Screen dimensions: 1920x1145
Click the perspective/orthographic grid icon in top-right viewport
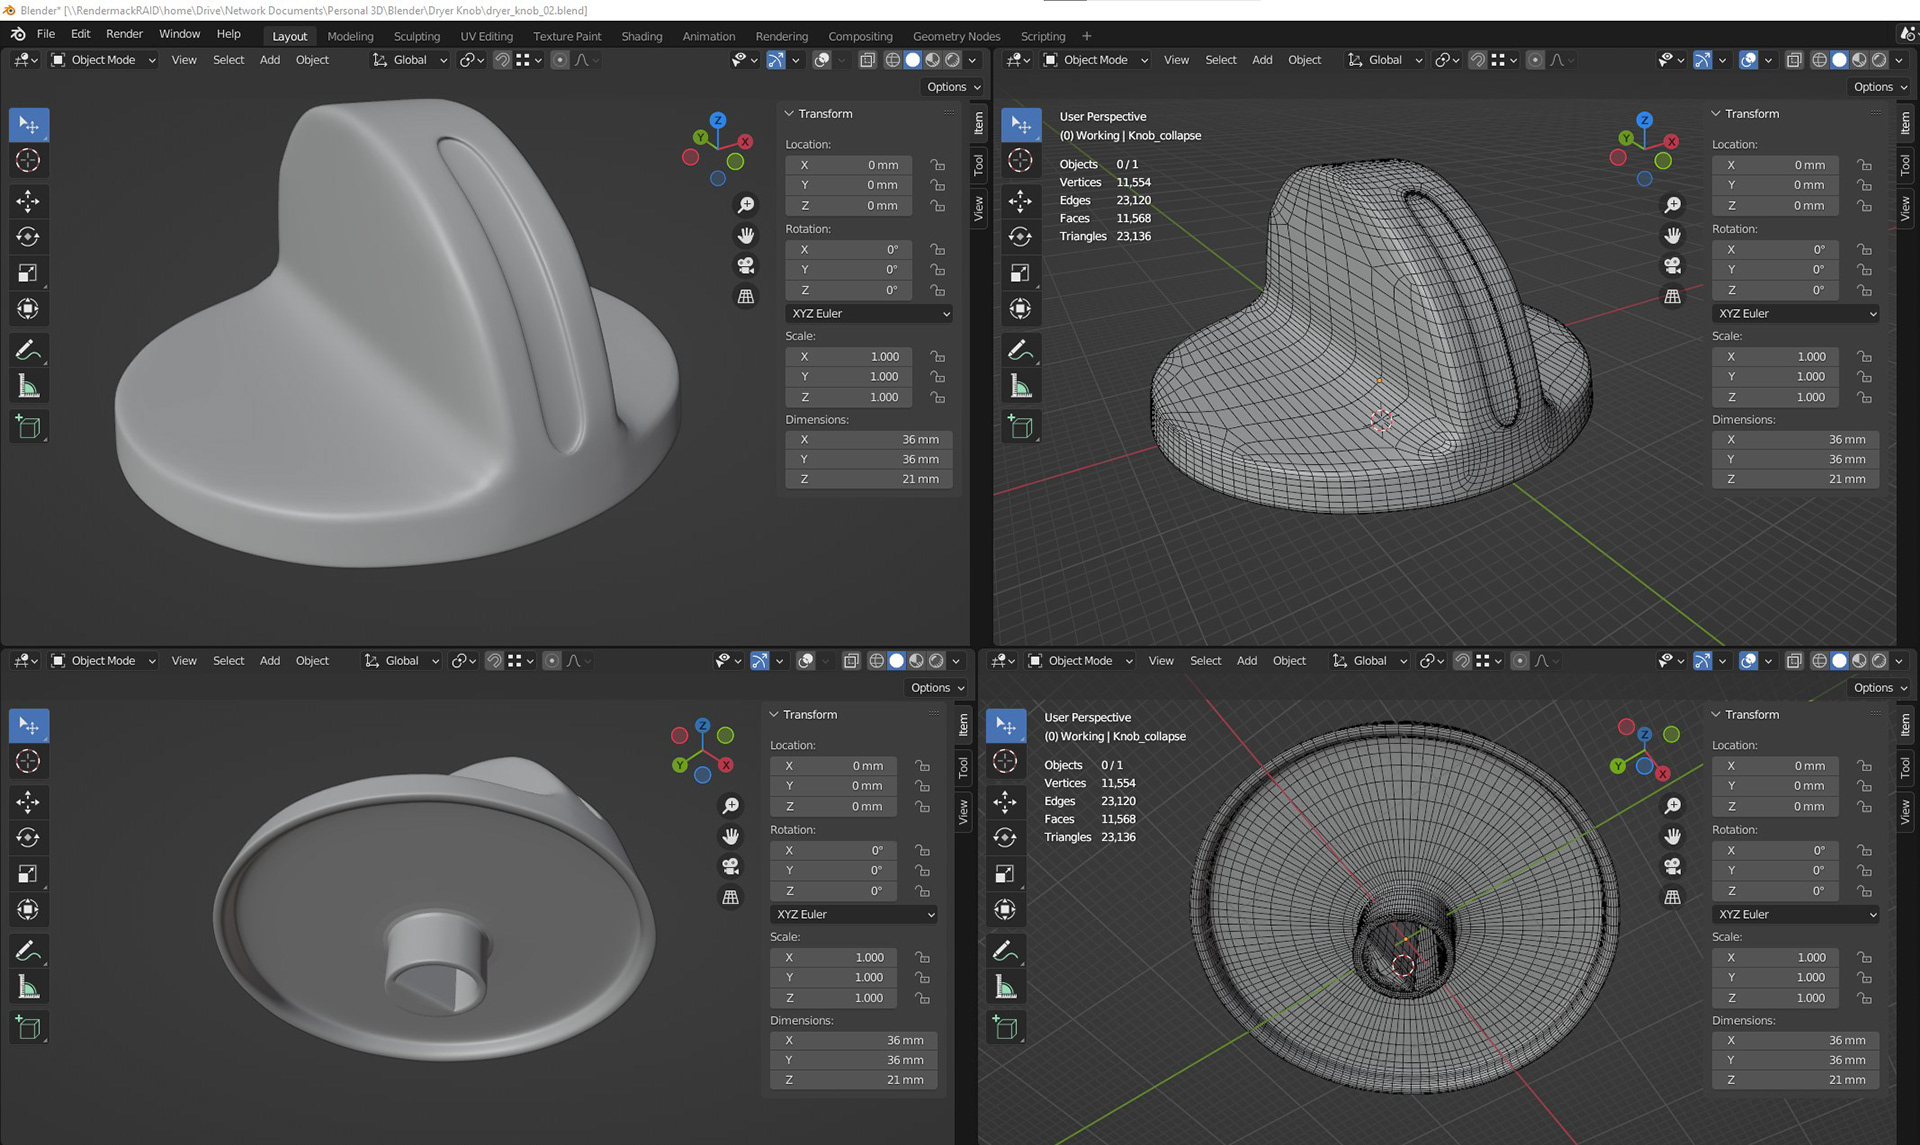click(1672, 297)
